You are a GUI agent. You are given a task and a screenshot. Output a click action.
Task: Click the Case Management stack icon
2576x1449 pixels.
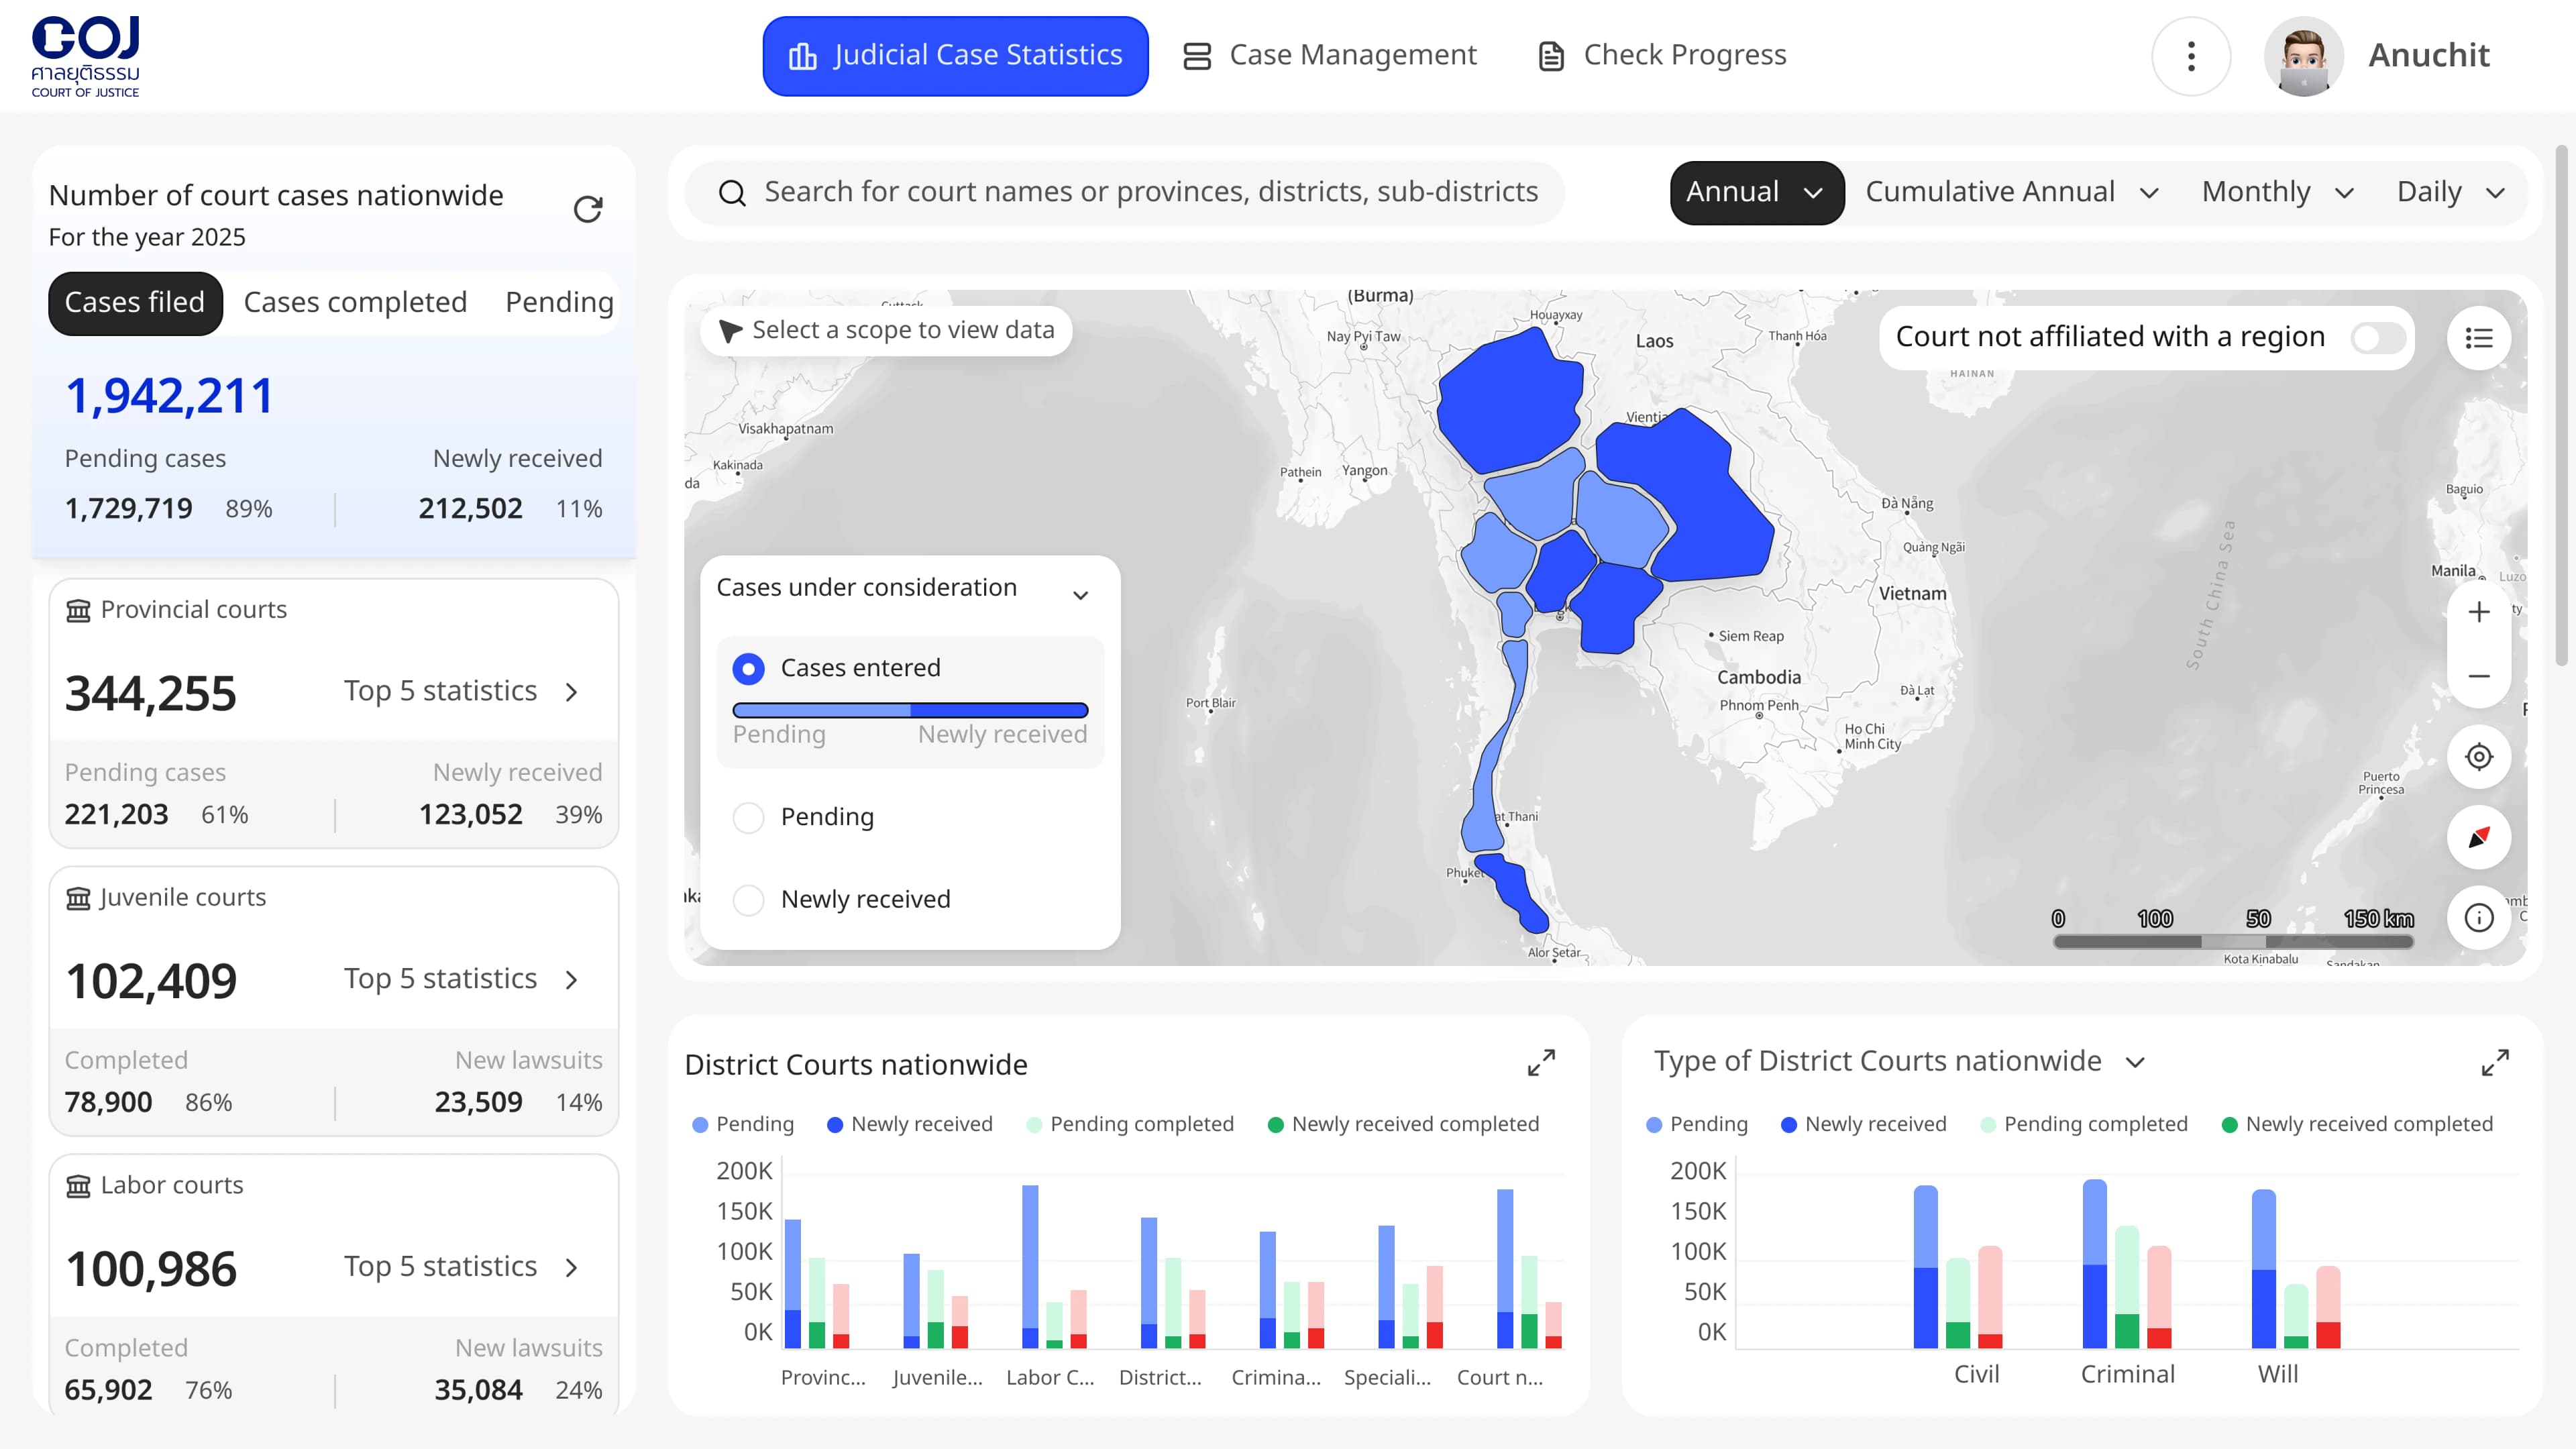pyautogui.click(x=1197, y=56)
